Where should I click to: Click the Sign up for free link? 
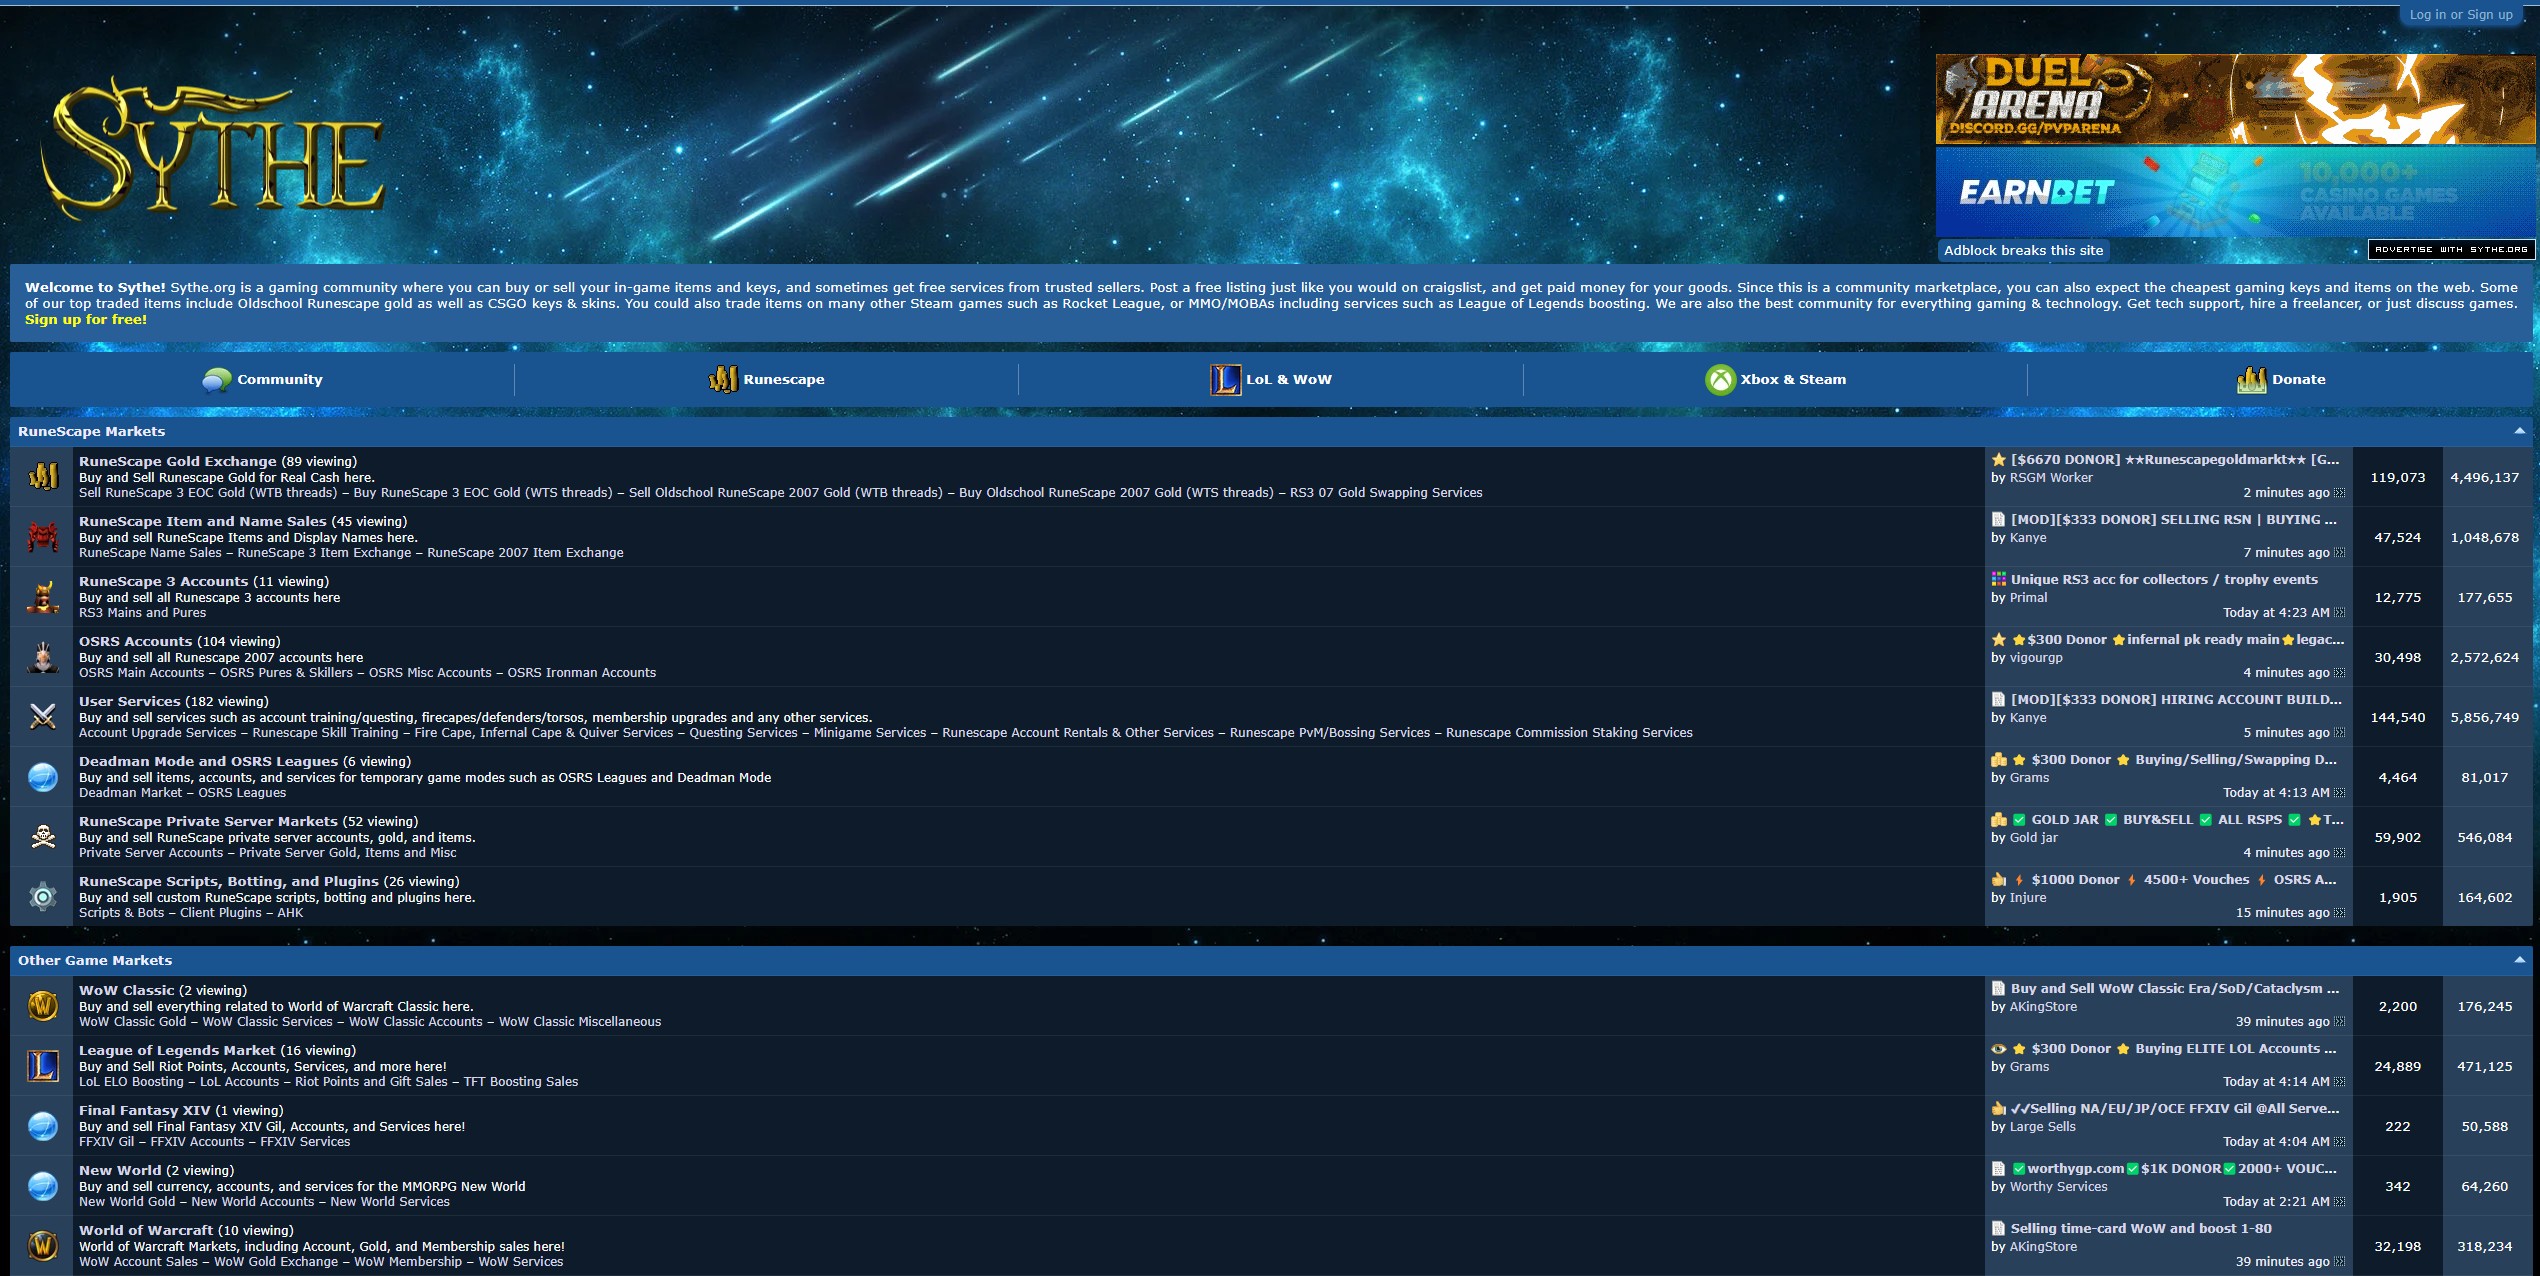pos(86,320)
